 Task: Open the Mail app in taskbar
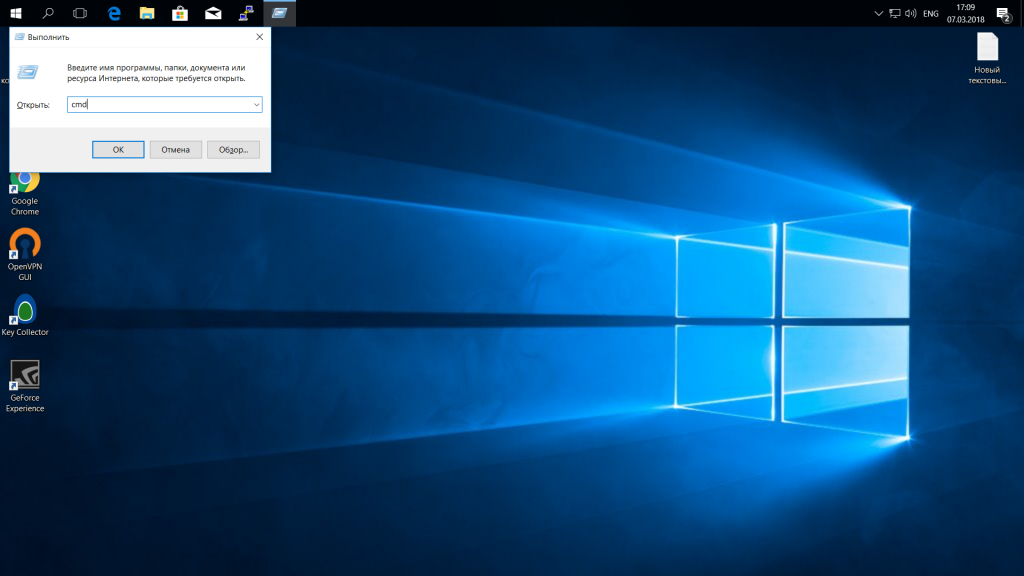click(213, 13)
